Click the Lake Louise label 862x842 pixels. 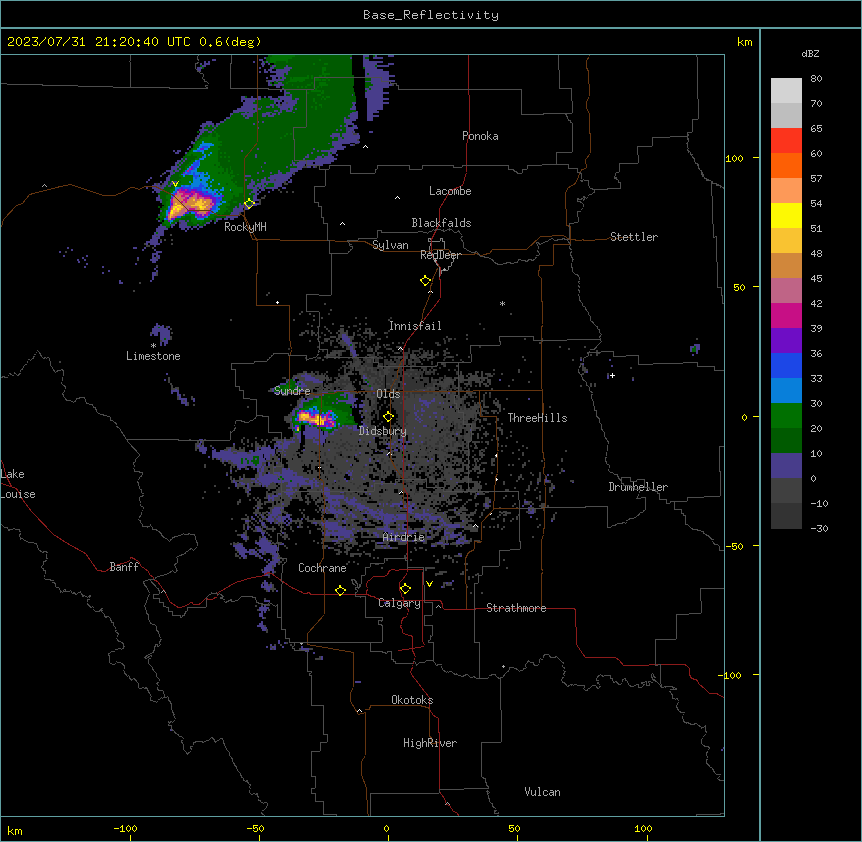point(18,484)
